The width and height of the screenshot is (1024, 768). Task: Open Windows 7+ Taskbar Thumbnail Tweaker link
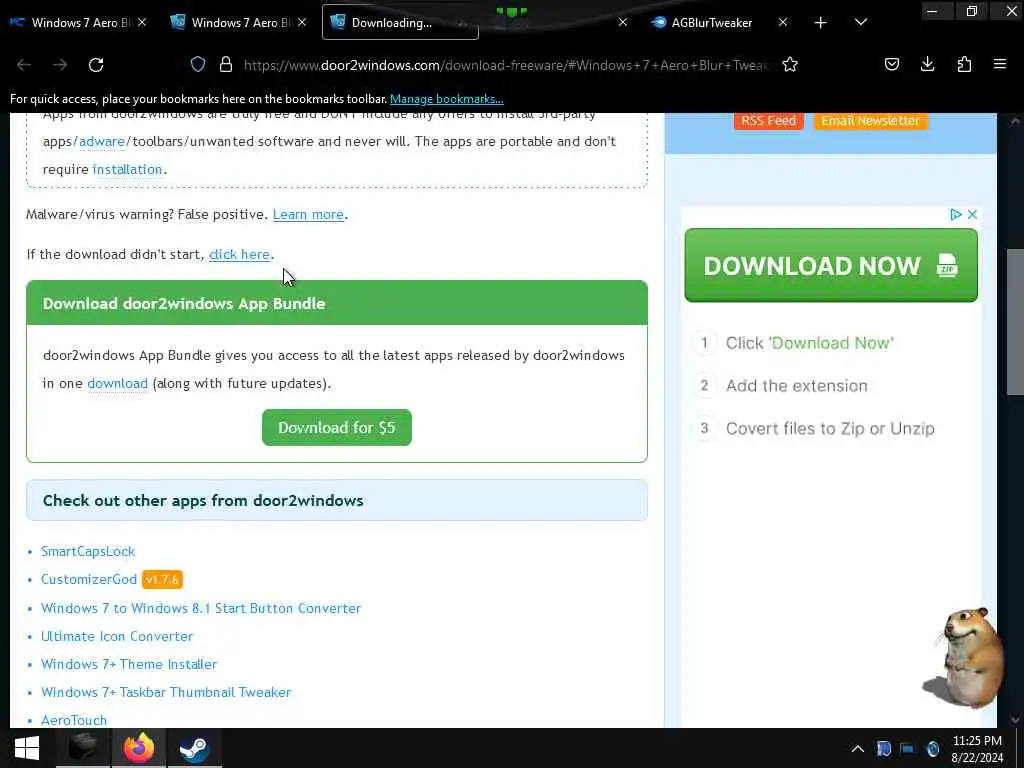[166, 692]
